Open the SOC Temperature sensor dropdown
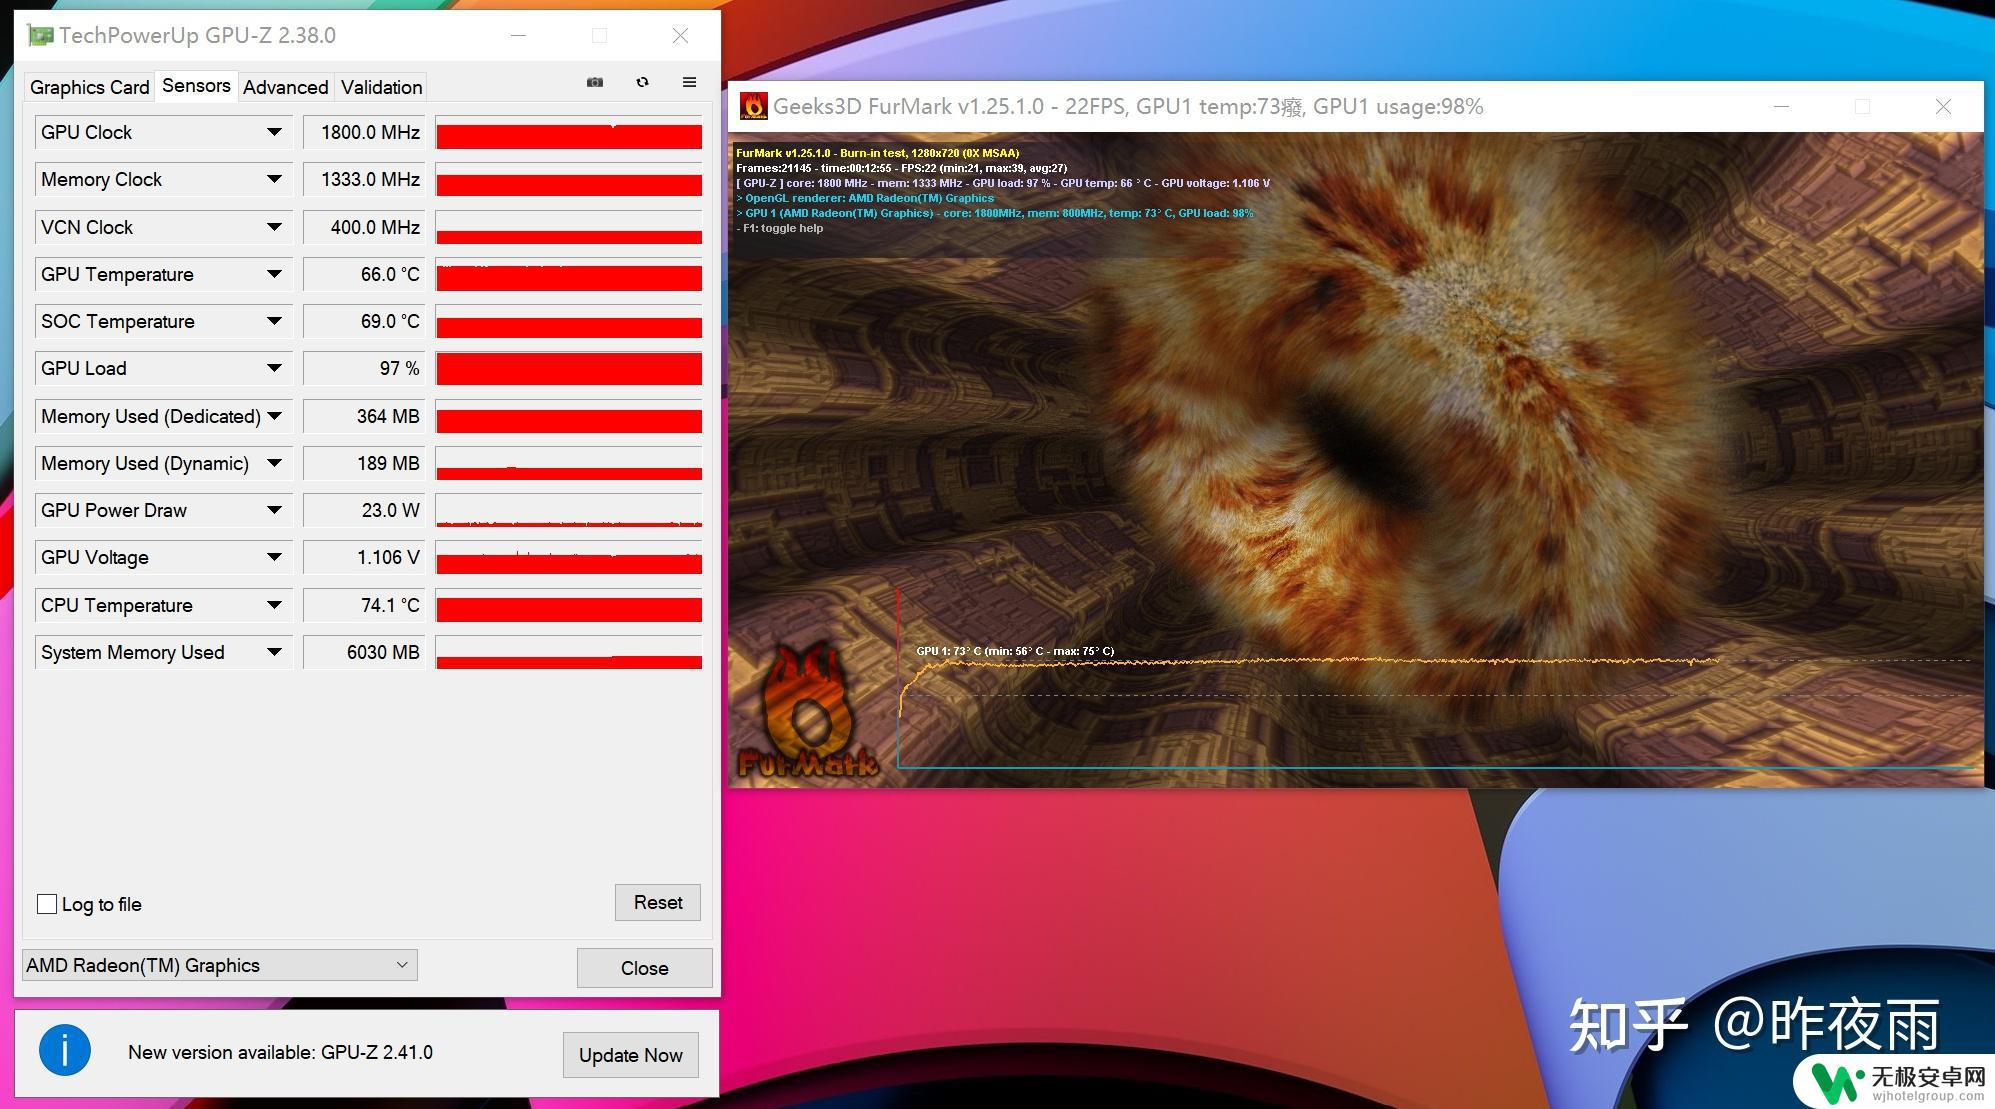 [274, 321]
